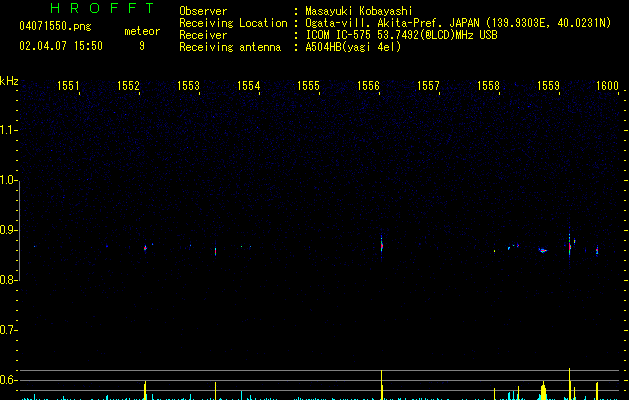Click the 1557 time axis label
629x400 pixels.
tap(428, 86)
